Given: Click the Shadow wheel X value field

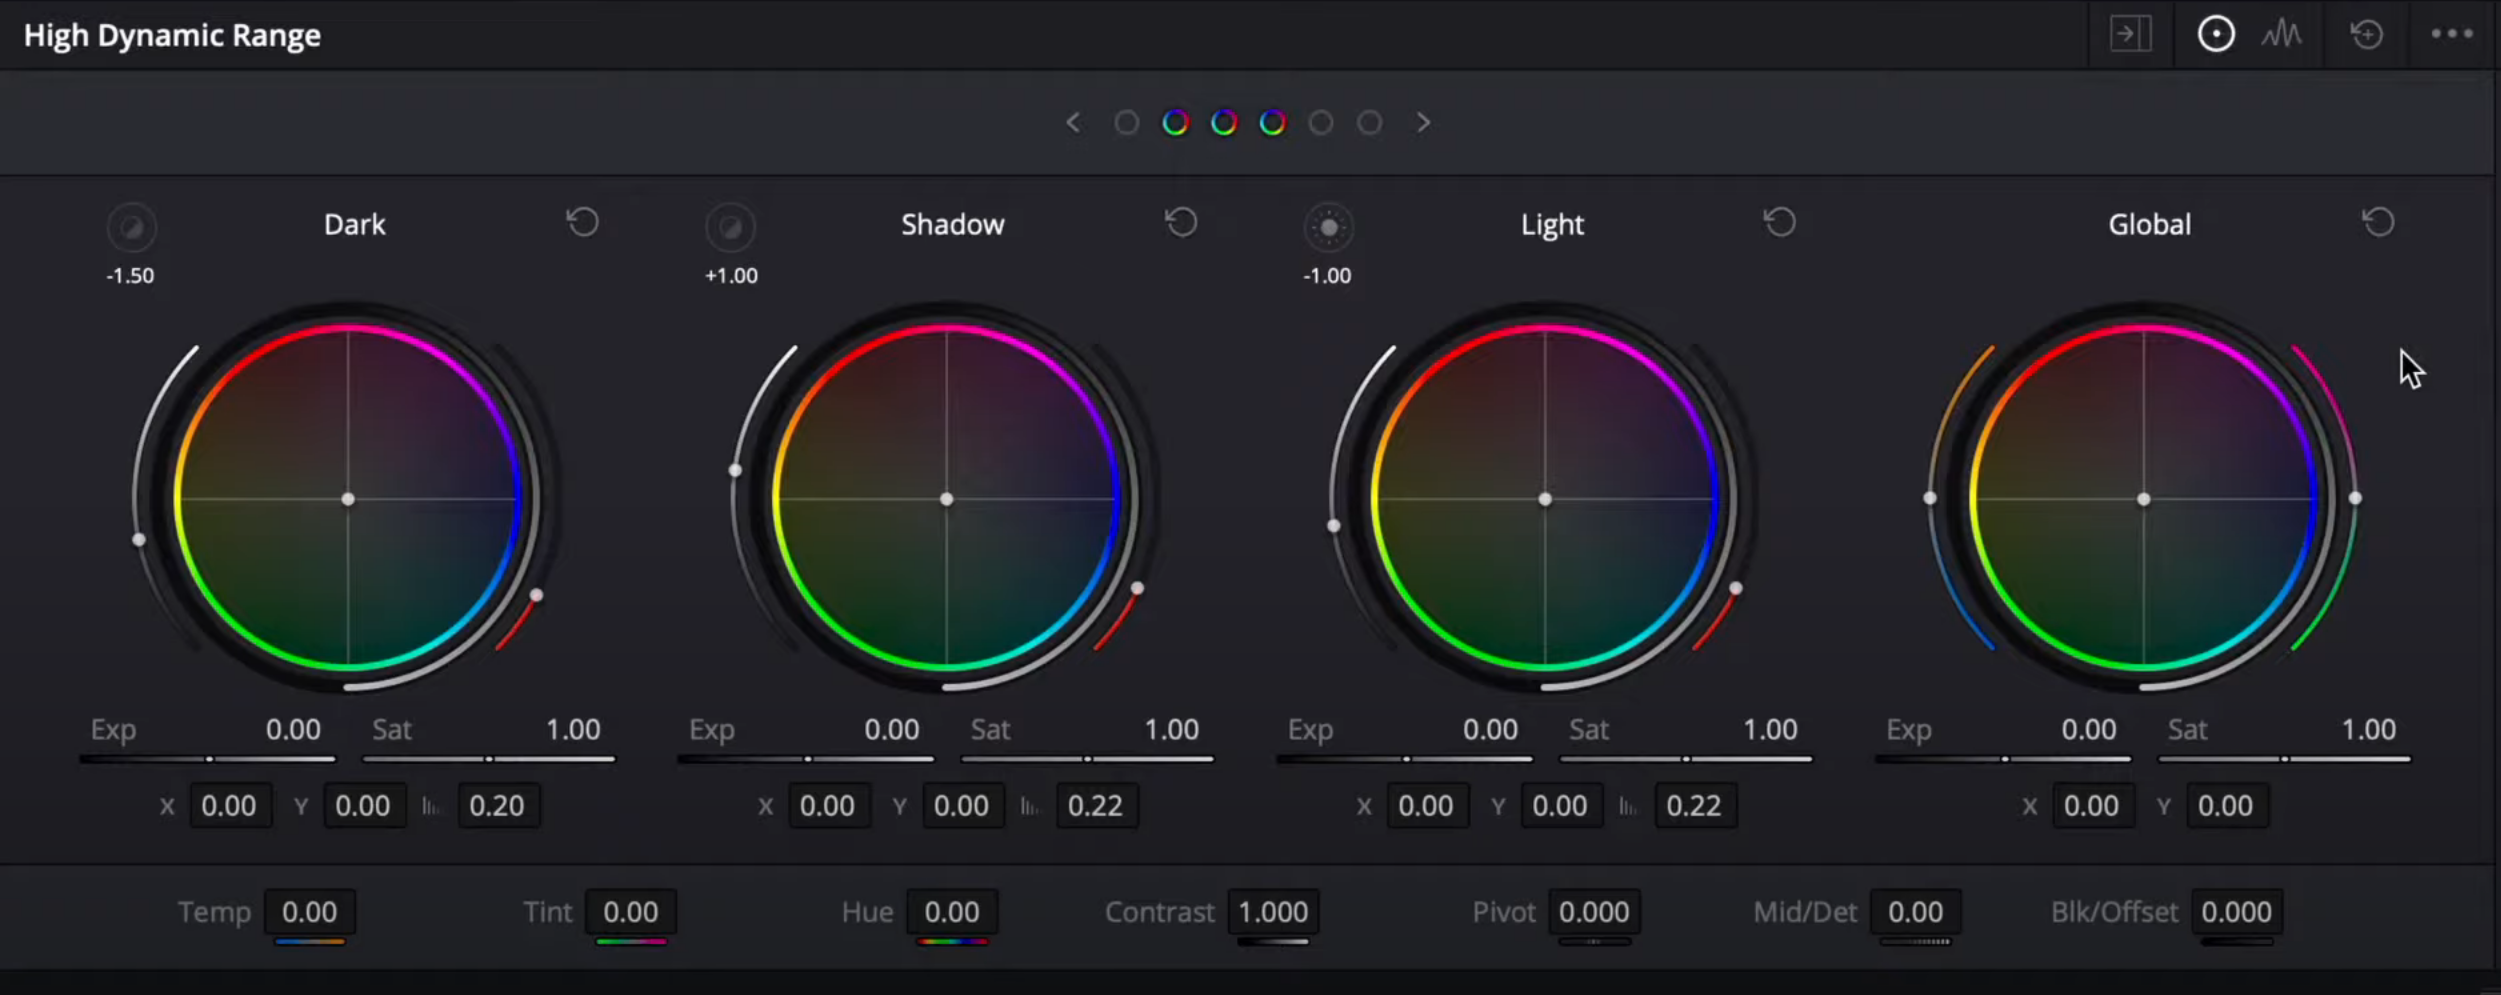Looking at the screenshot, I should 828,806.
